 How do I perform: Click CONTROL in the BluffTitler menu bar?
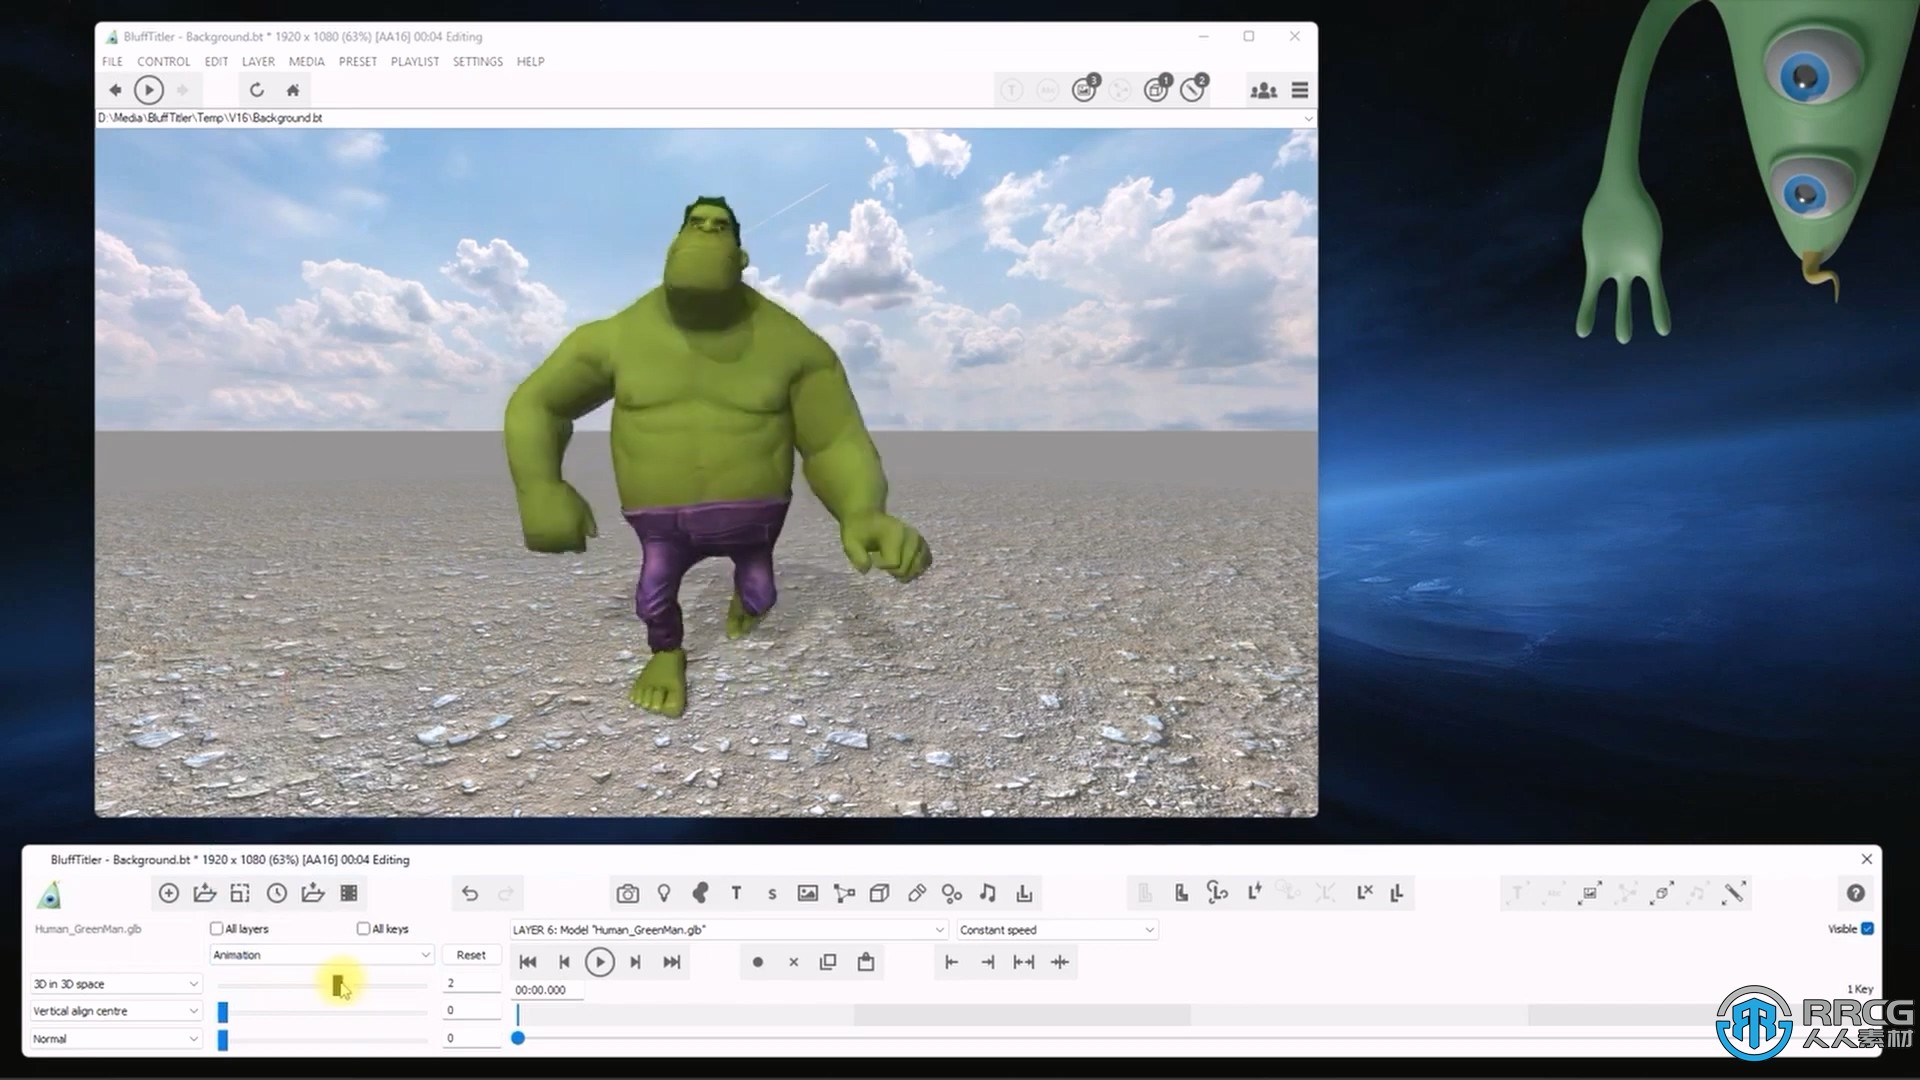[162, 62]
